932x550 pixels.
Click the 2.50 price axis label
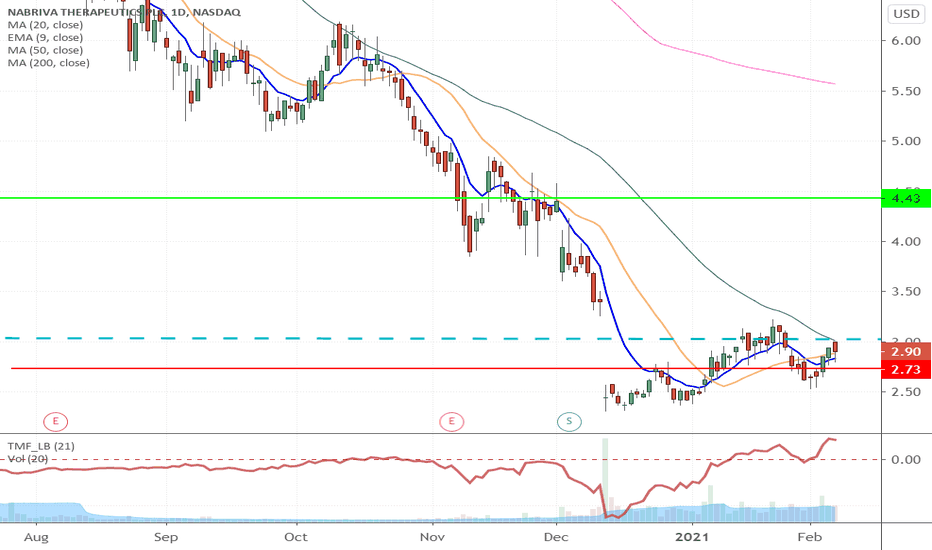pos(906,391)
